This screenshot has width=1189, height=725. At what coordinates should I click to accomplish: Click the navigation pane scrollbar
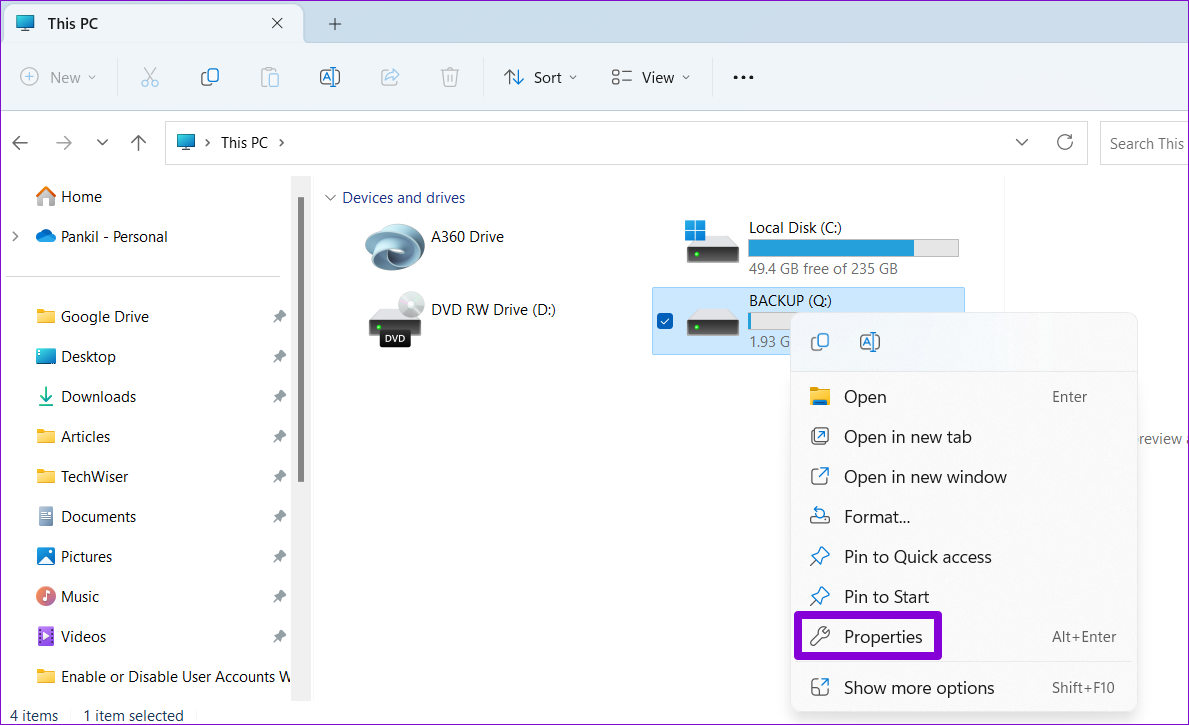tap(301, 339)
